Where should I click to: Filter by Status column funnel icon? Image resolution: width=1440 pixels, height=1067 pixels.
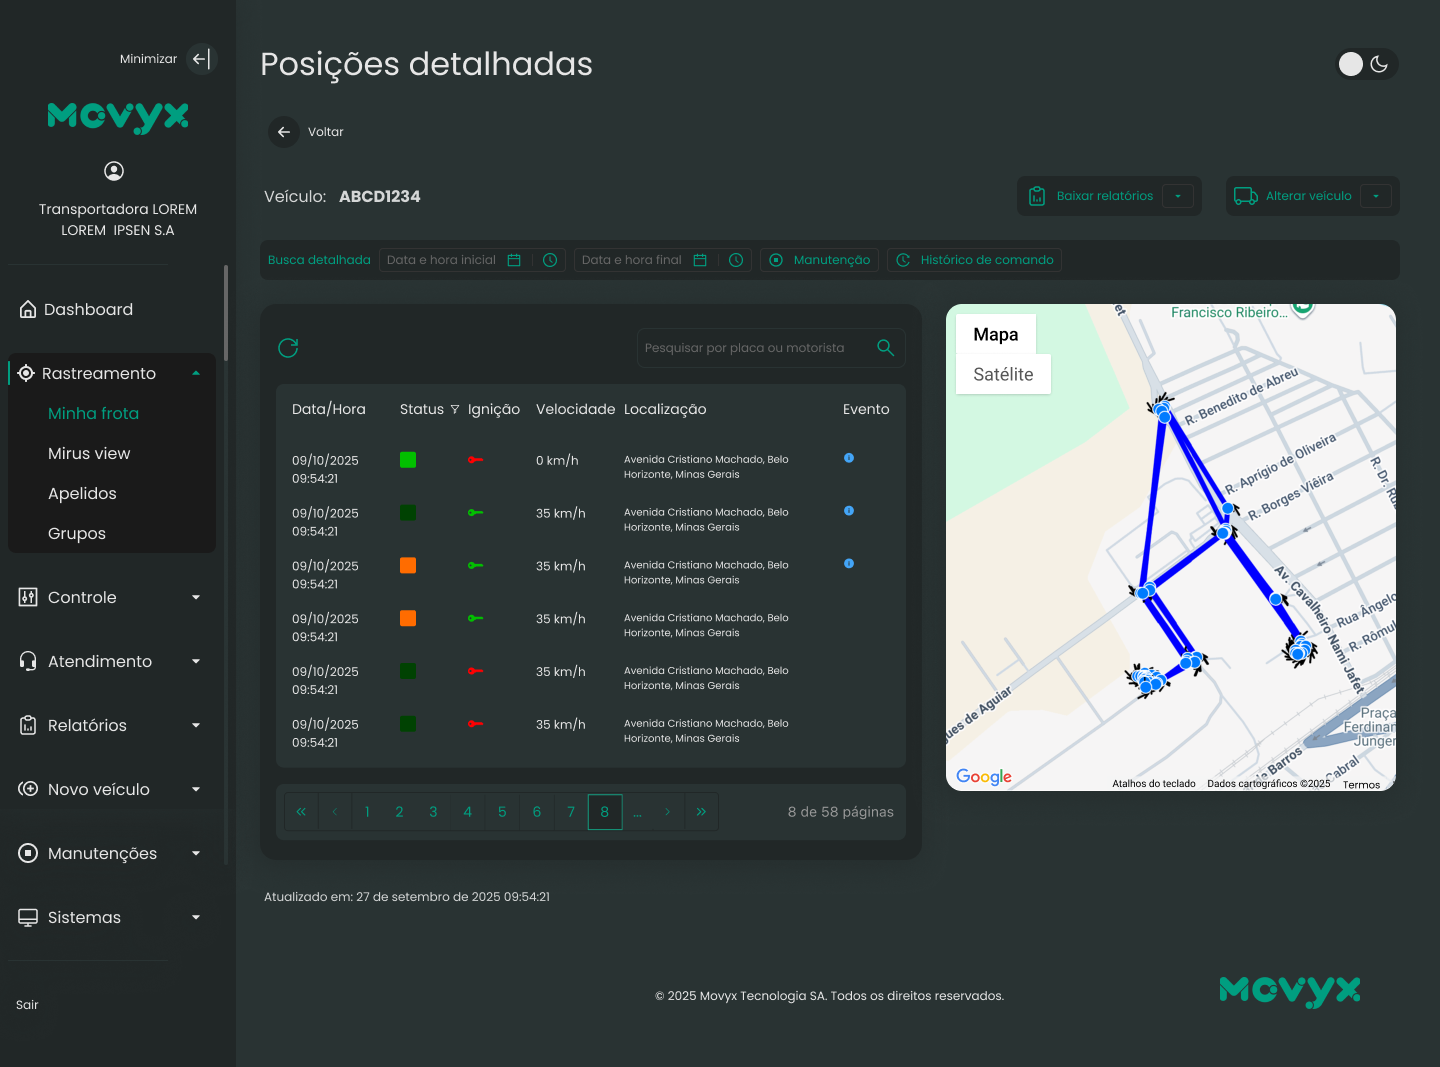(455, 409)
